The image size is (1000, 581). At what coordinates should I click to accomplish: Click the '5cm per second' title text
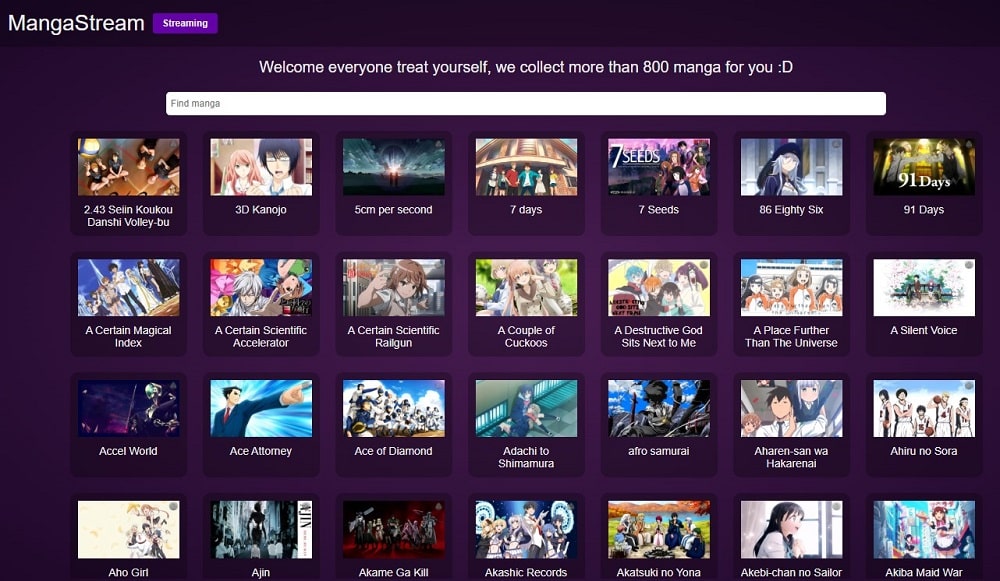click(x=393, y=210)
